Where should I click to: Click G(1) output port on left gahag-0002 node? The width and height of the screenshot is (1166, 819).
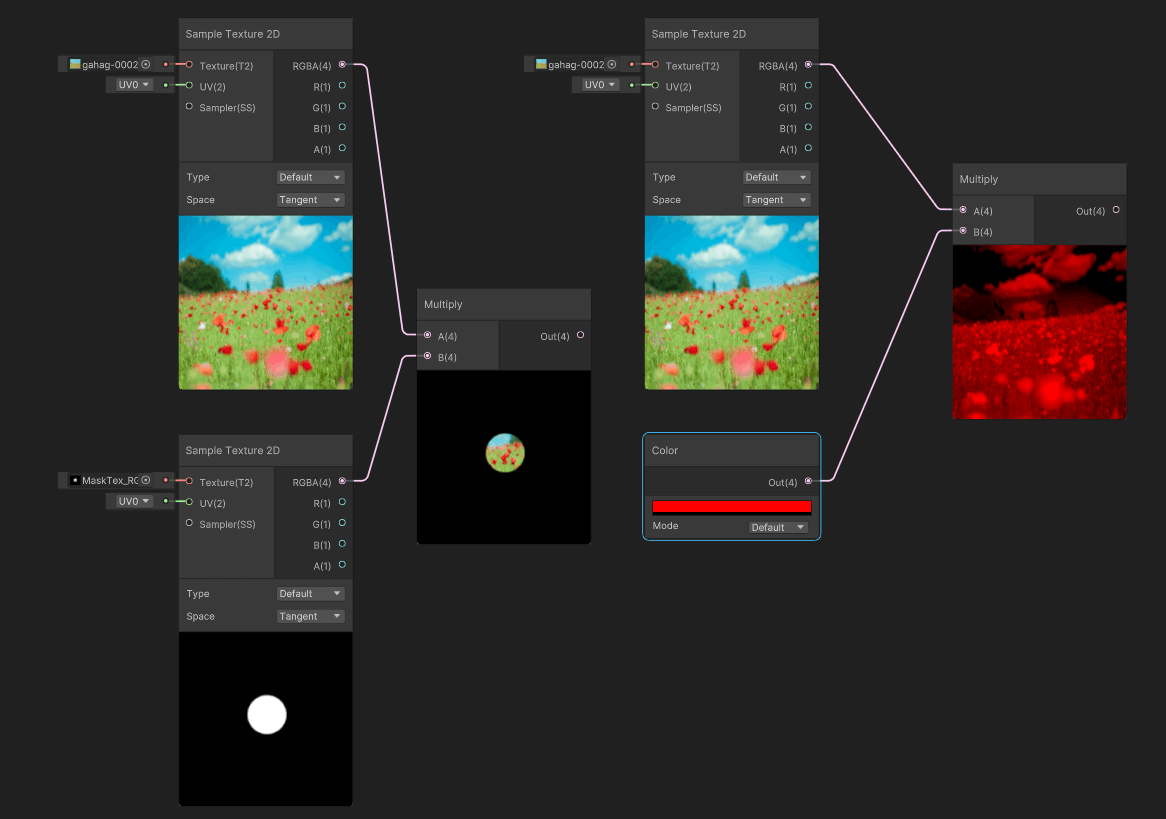[x=342, y=106]
